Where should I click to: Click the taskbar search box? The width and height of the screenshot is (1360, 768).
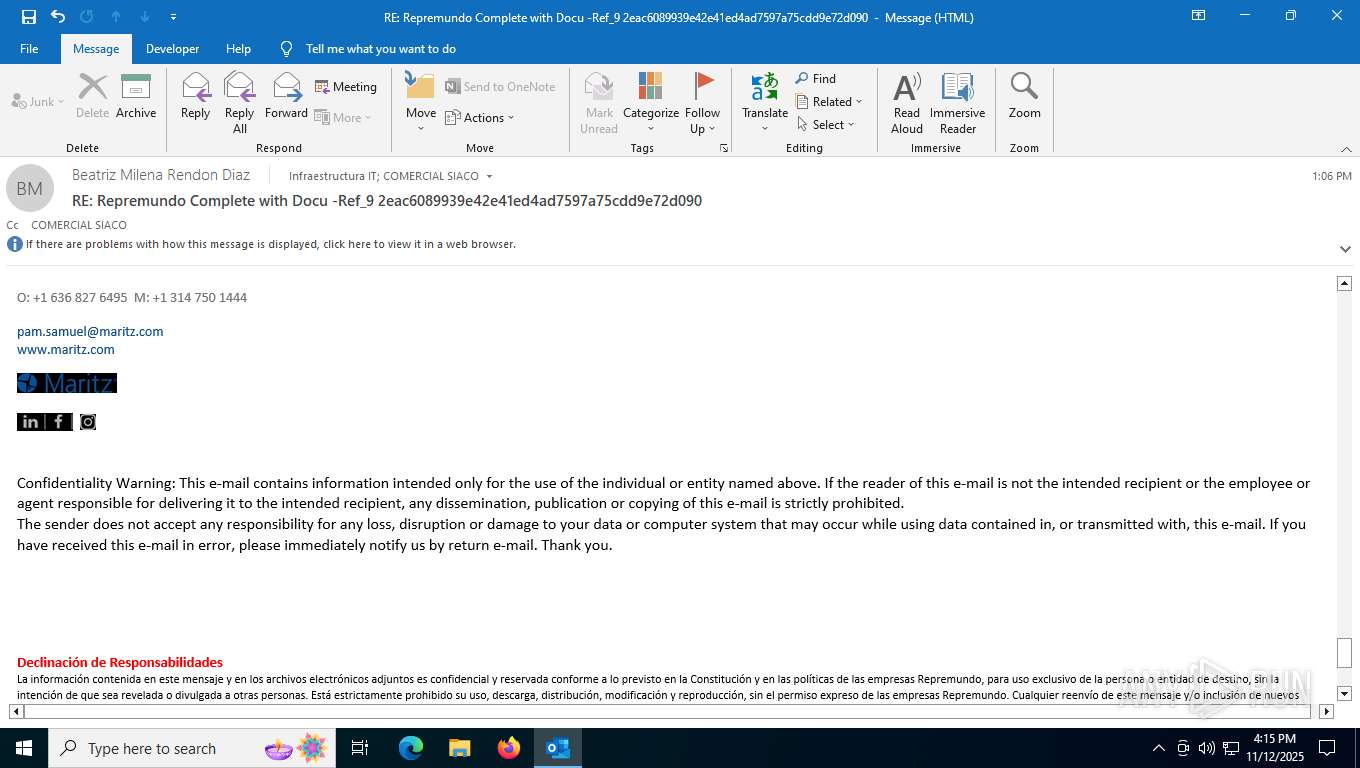pos(192,748)
